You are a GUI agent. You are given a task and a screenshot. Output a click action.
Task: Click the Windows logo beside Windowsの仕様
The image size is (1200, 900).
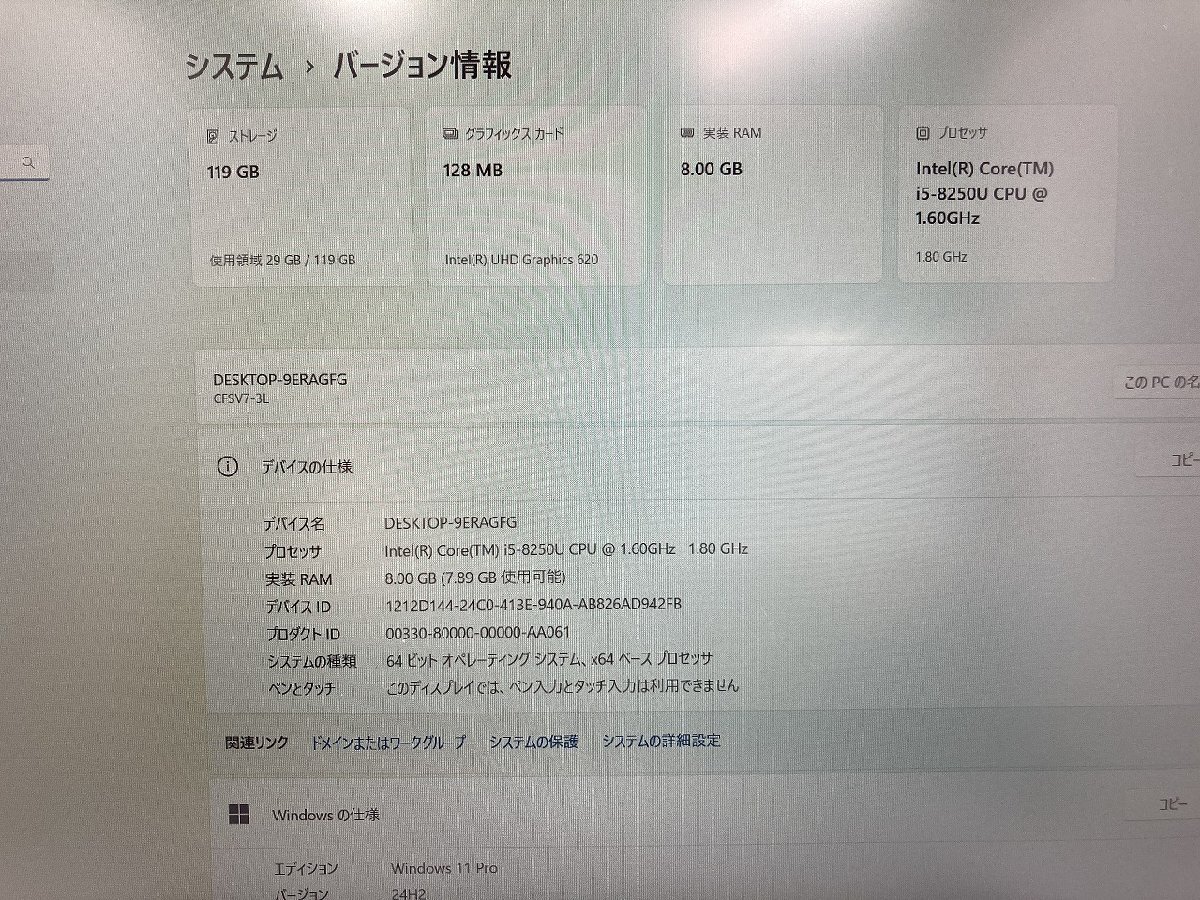(239, 814)
